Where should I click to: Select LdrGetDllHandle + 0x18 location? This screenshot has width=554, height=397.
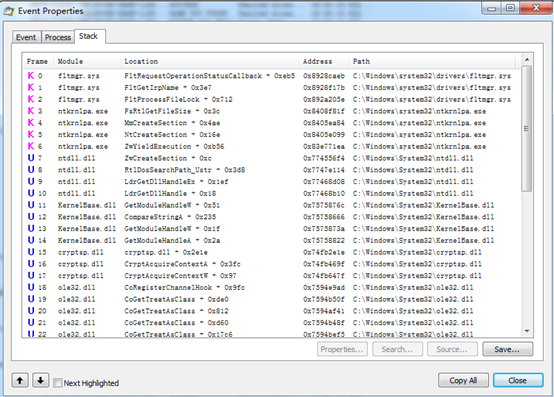click(170, 193)
